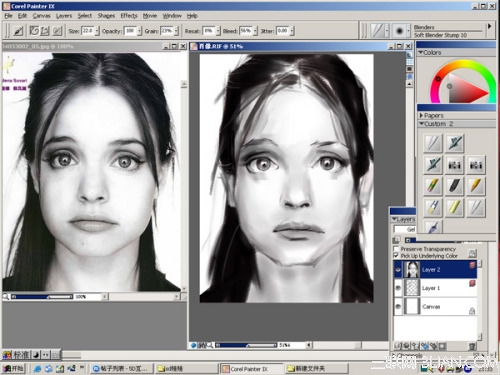Choose the multicolor pencil brush icon
Image resolution: width=500 pixels, height=375 pixels.
pos(433,186)
